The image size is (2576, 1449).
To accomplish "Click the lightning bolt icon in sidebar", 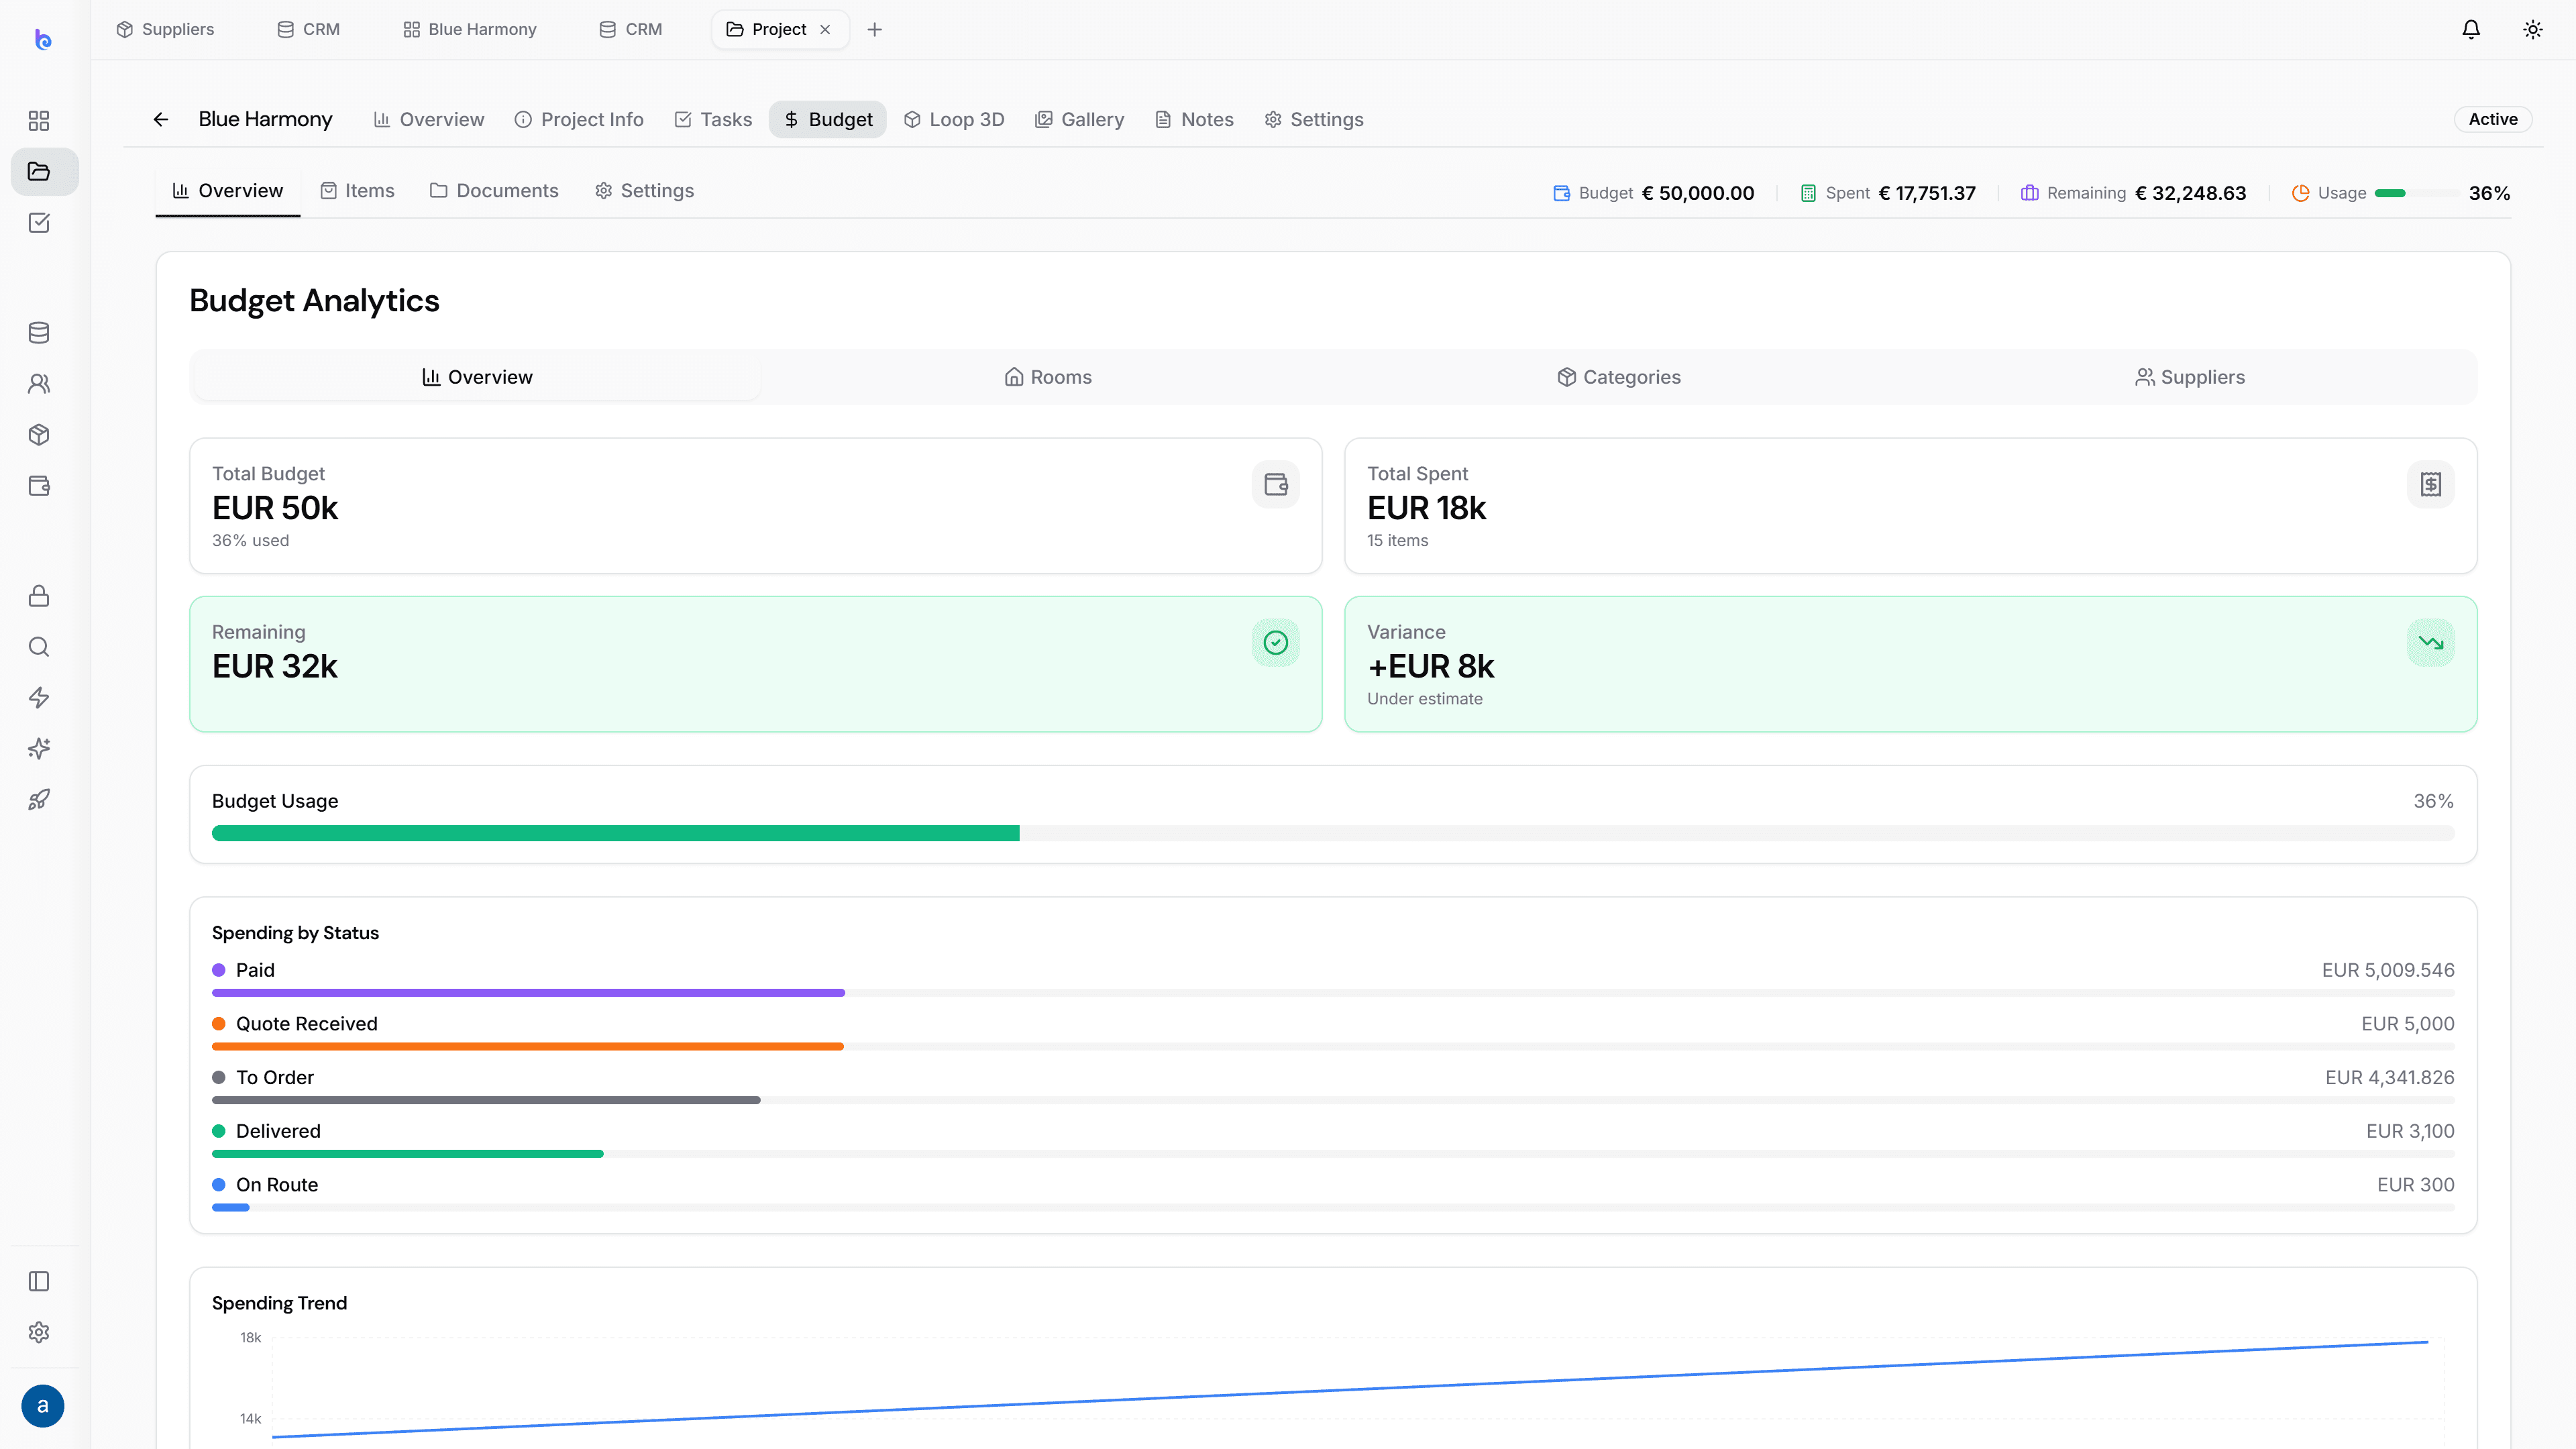I will coord(39,698).
